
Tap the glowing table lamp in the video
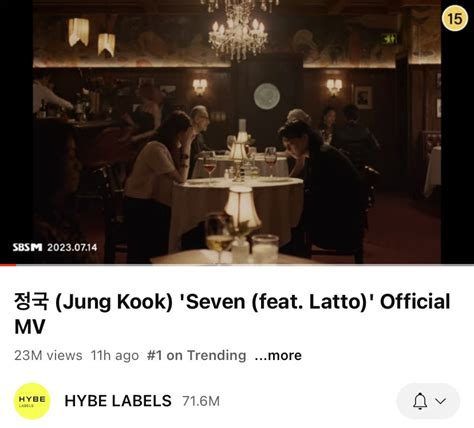[x=242, y=207]
